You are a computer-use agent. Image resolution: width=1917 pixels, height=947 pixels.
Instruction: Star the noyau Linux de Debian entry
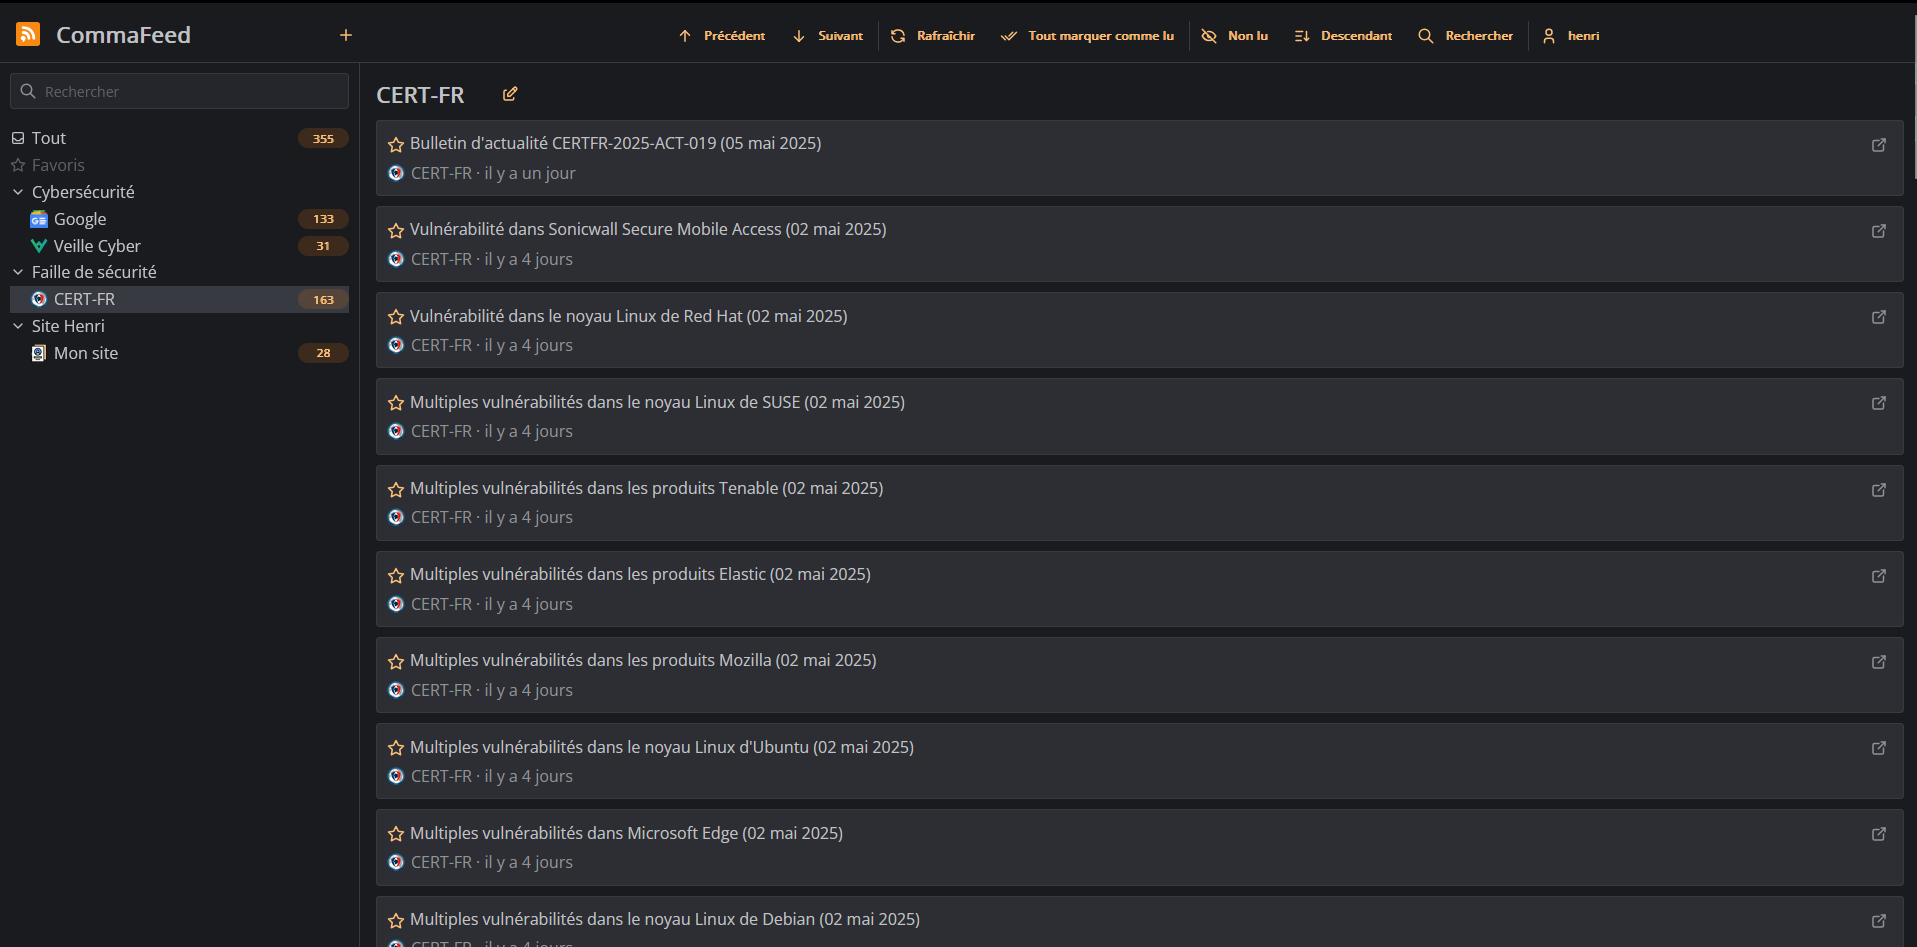click(x=396, y=920)
